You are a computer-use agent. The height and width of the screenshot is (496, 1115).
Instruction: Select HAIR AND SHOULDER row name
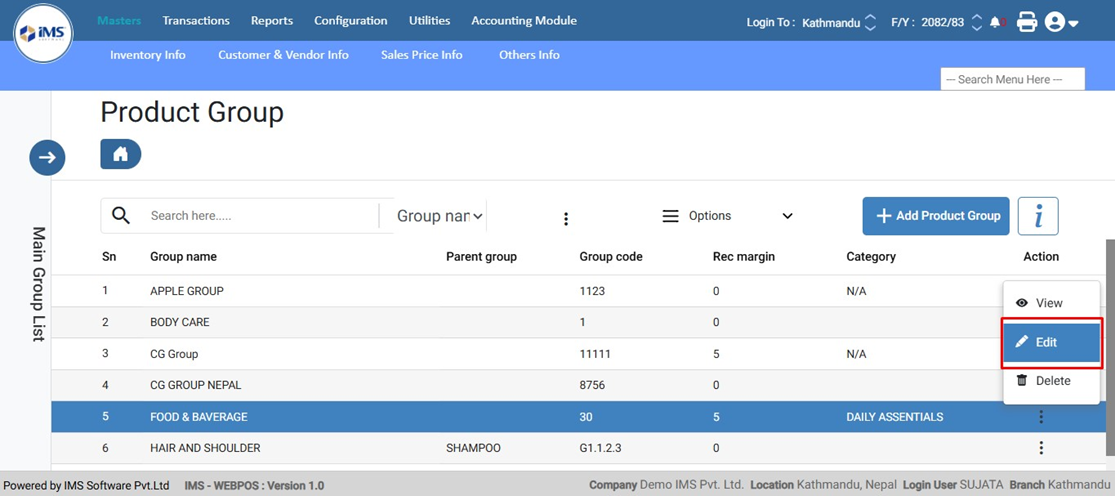pos(206,448)
